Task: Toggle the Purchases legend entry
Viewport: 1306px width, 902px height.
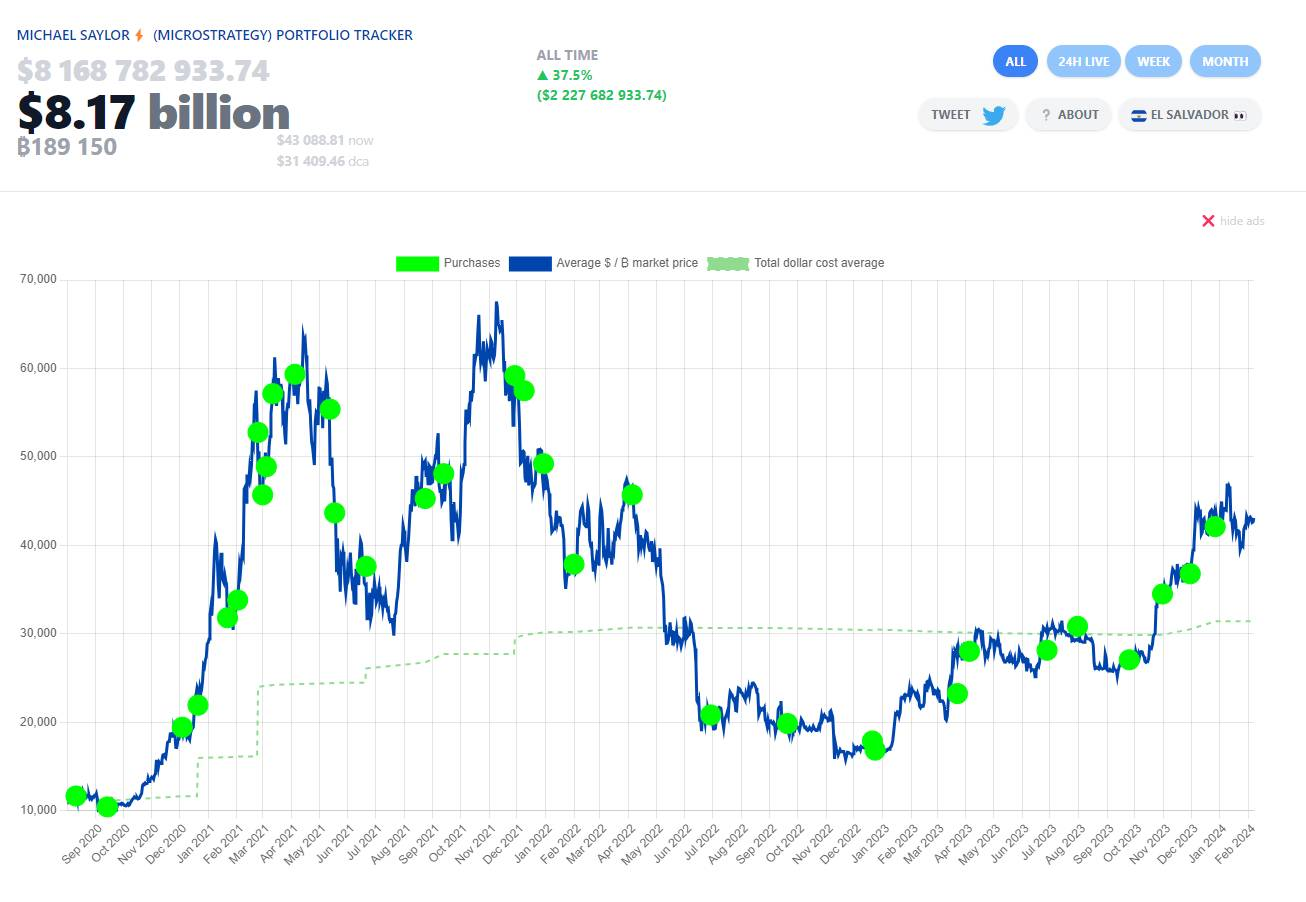Action: [x=448, y=263]
